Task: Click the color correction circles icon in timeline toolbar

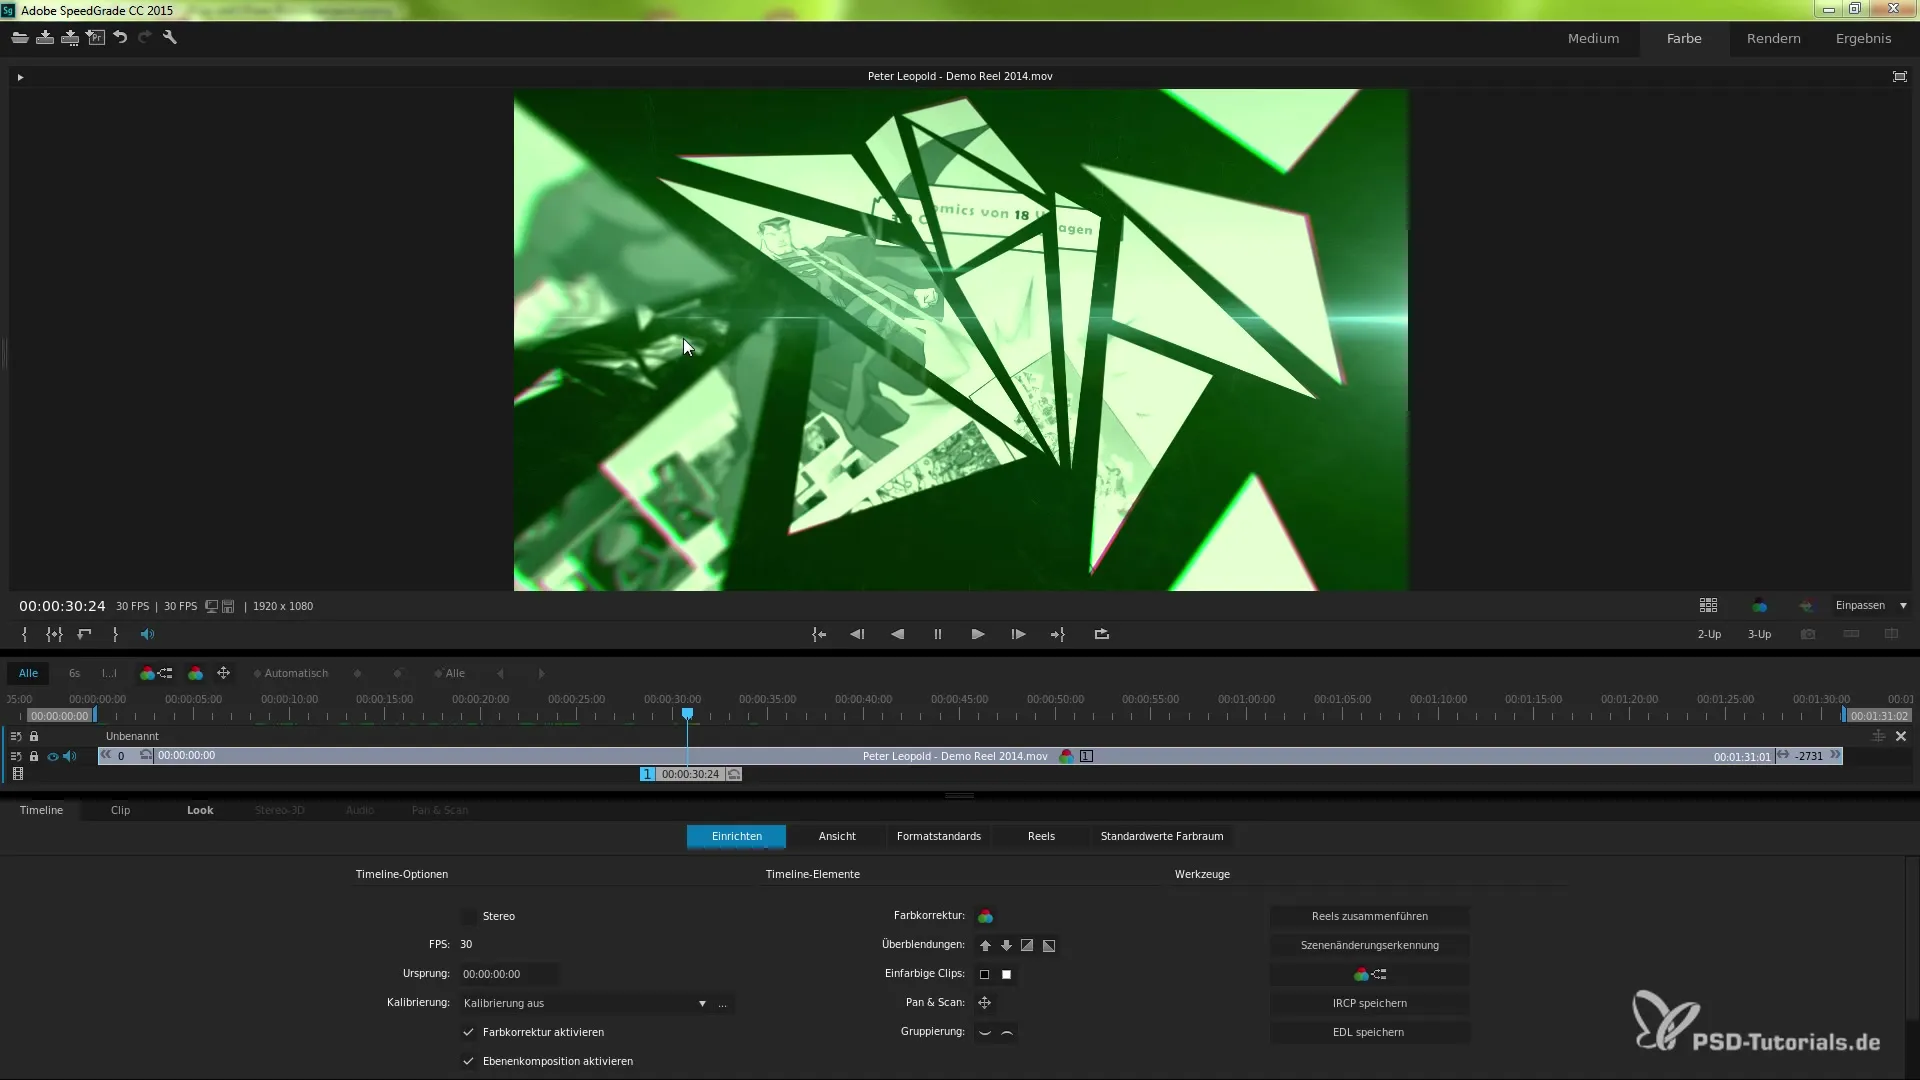Action: [x=196, y=673]
